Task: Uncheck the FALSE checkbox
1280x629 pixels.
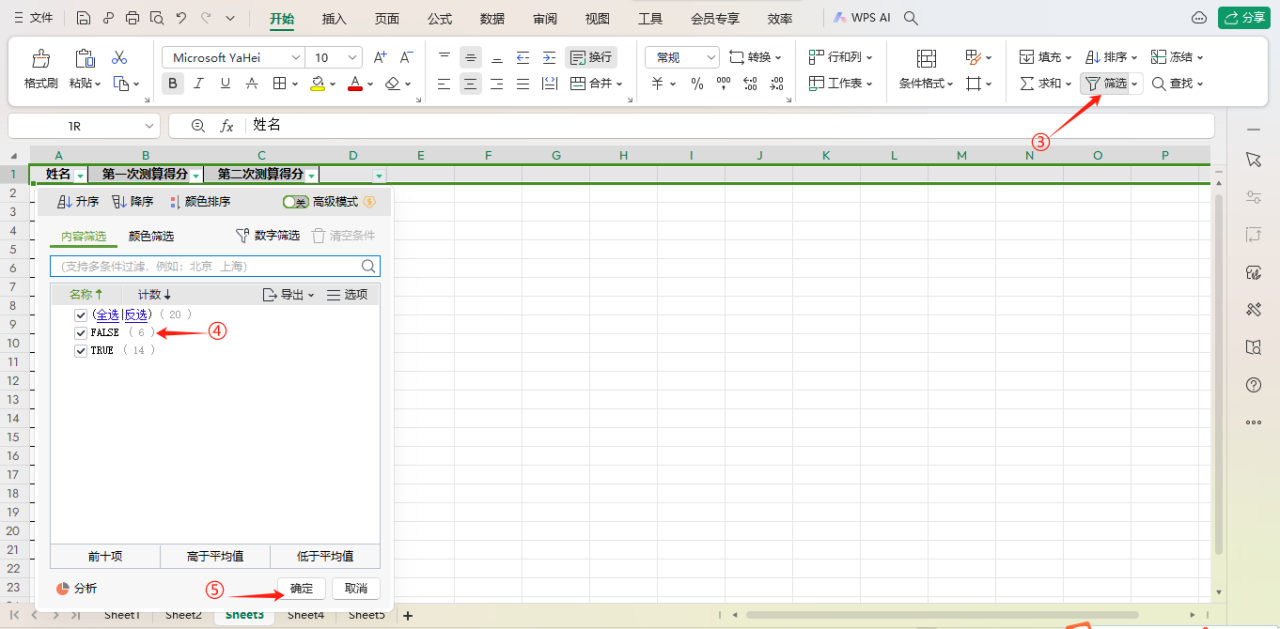Action: click(x=81, y=333)
